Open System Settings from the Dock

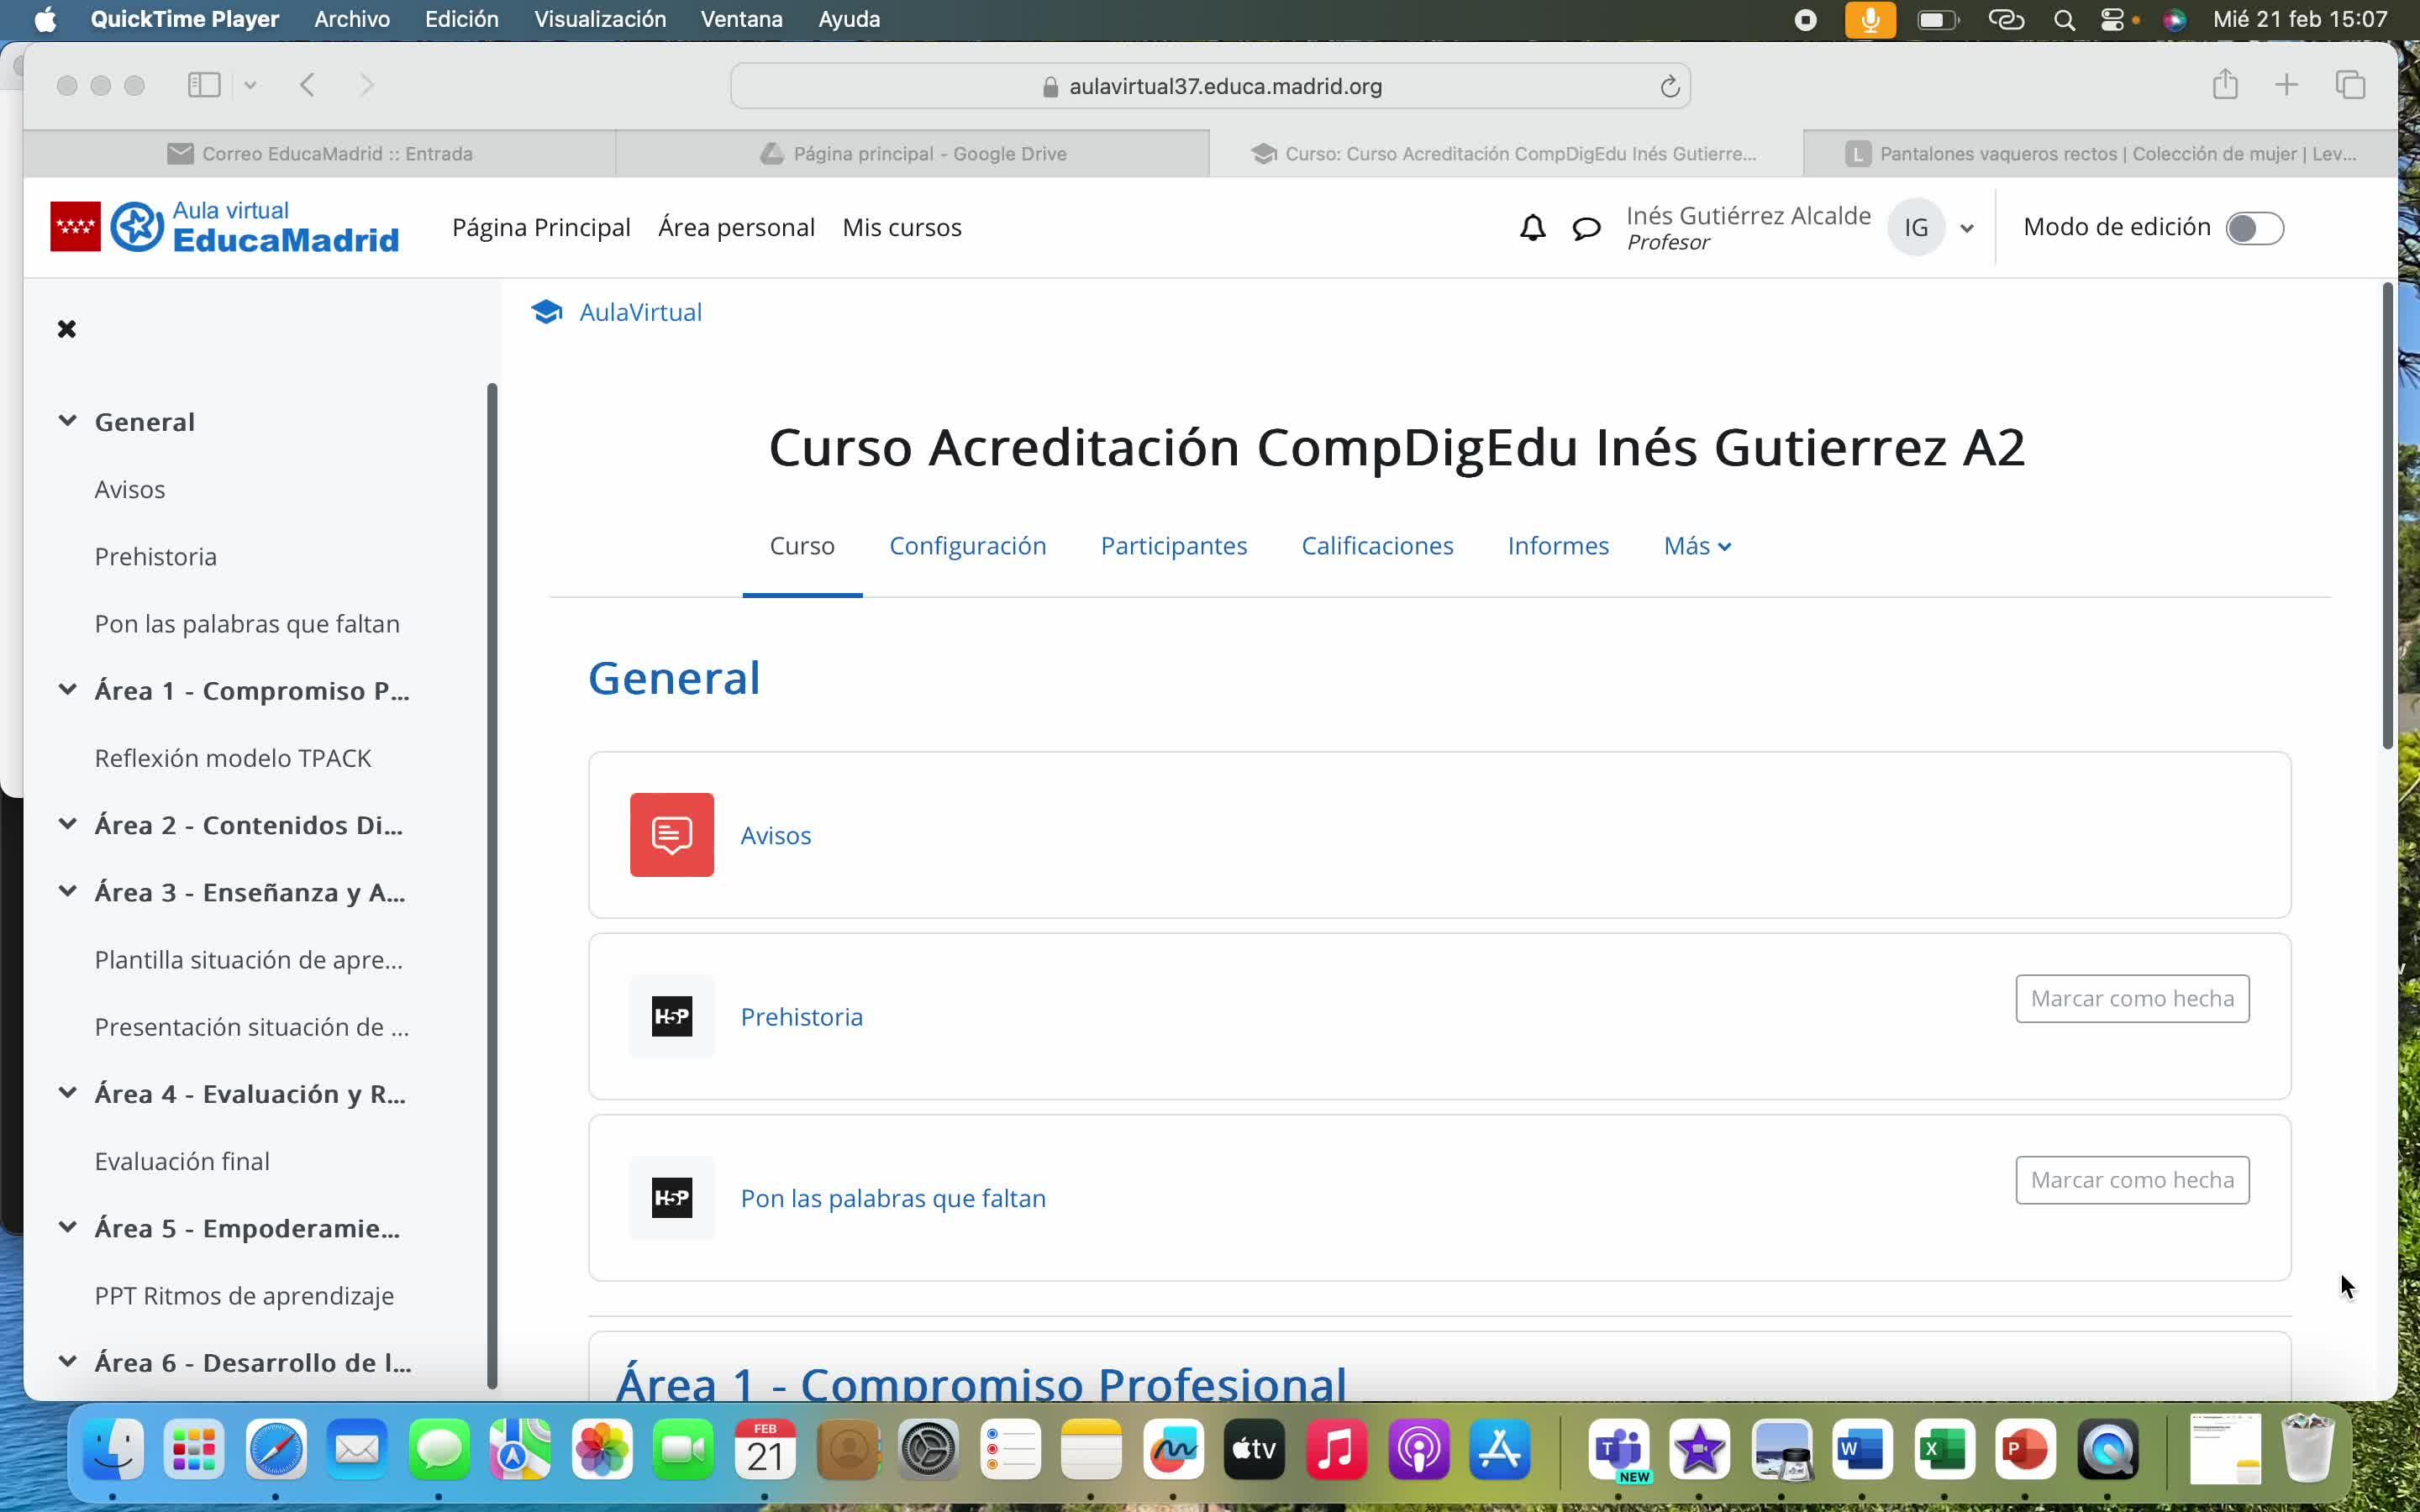[929, 1449]
